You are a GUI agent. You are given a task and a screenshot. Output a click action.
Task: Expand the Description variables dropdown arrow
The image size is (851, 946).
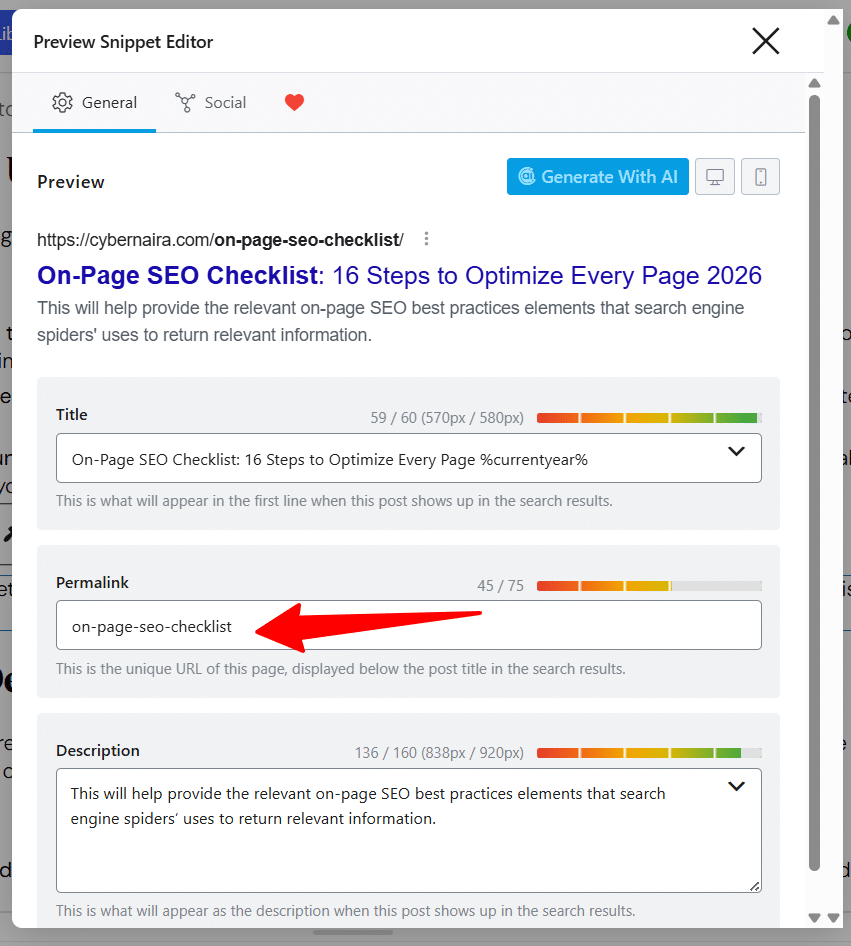[x=736, y=786]
